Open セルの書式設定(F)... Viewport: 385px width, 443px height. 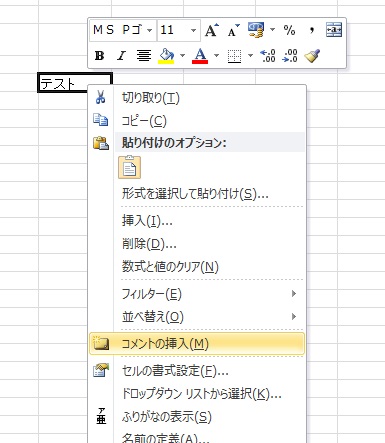point(197,370)
